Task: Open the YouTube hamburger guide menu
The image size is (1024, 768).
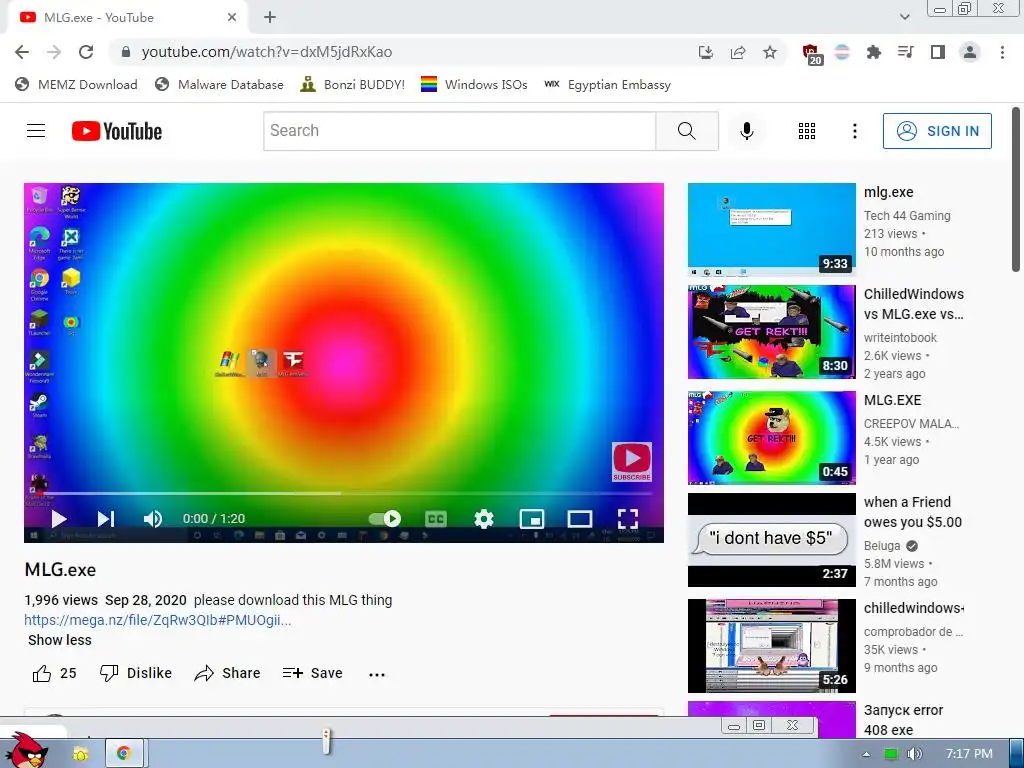Action: 36,131
